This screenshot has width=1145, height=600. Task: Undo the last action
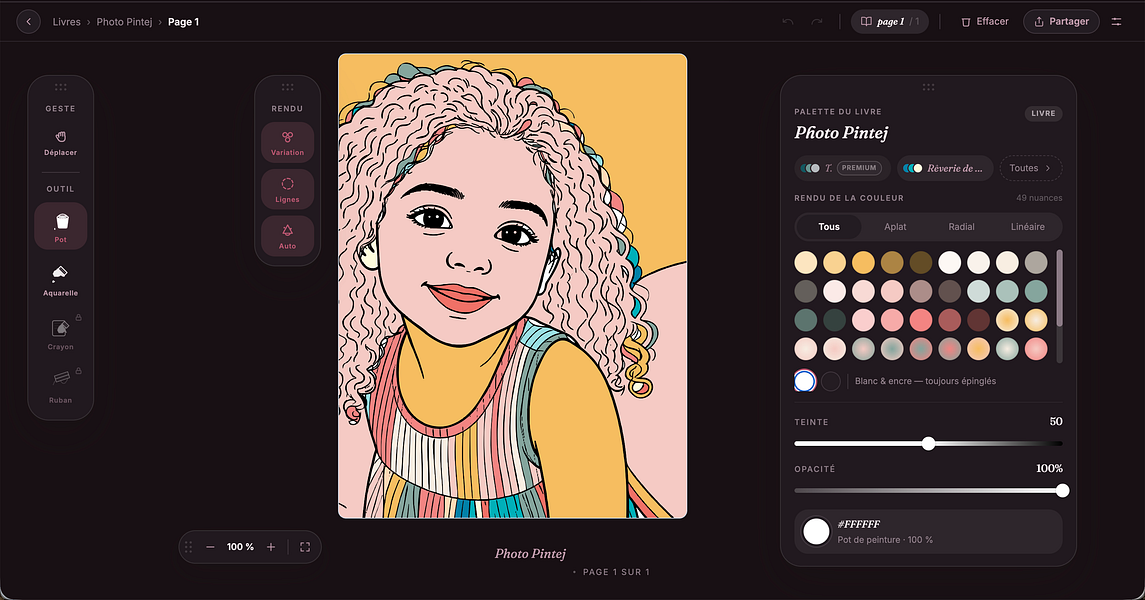788,22
